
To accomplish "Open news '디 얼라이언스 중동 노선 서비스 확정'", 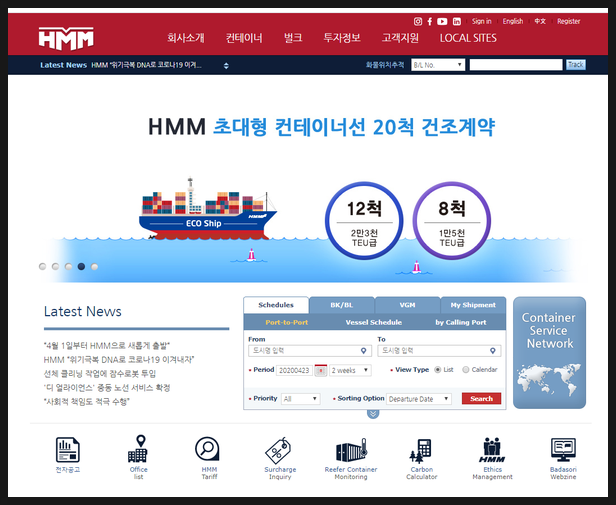I will [107, 388].
